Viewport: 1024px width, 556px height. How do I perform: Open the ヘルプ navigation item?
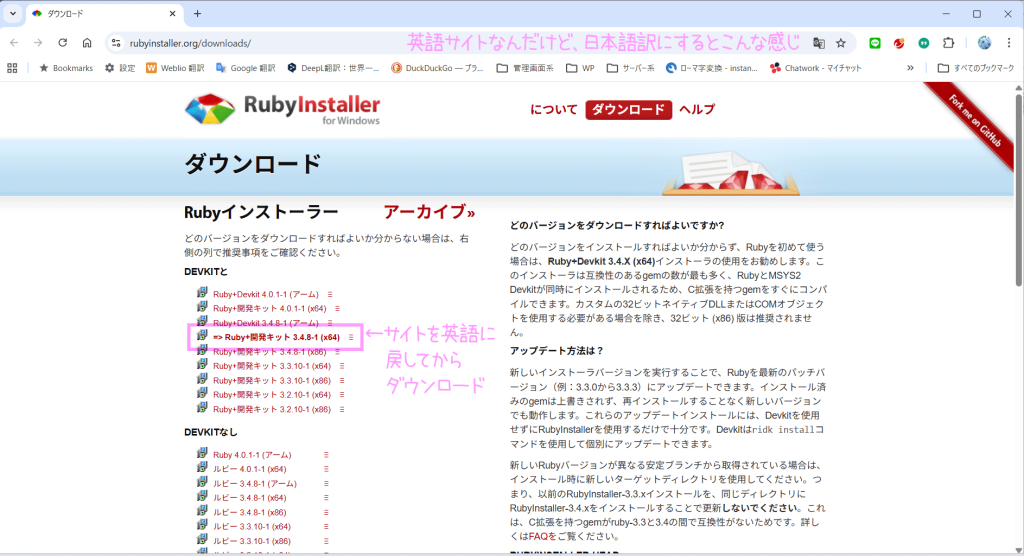click(697, 110)
